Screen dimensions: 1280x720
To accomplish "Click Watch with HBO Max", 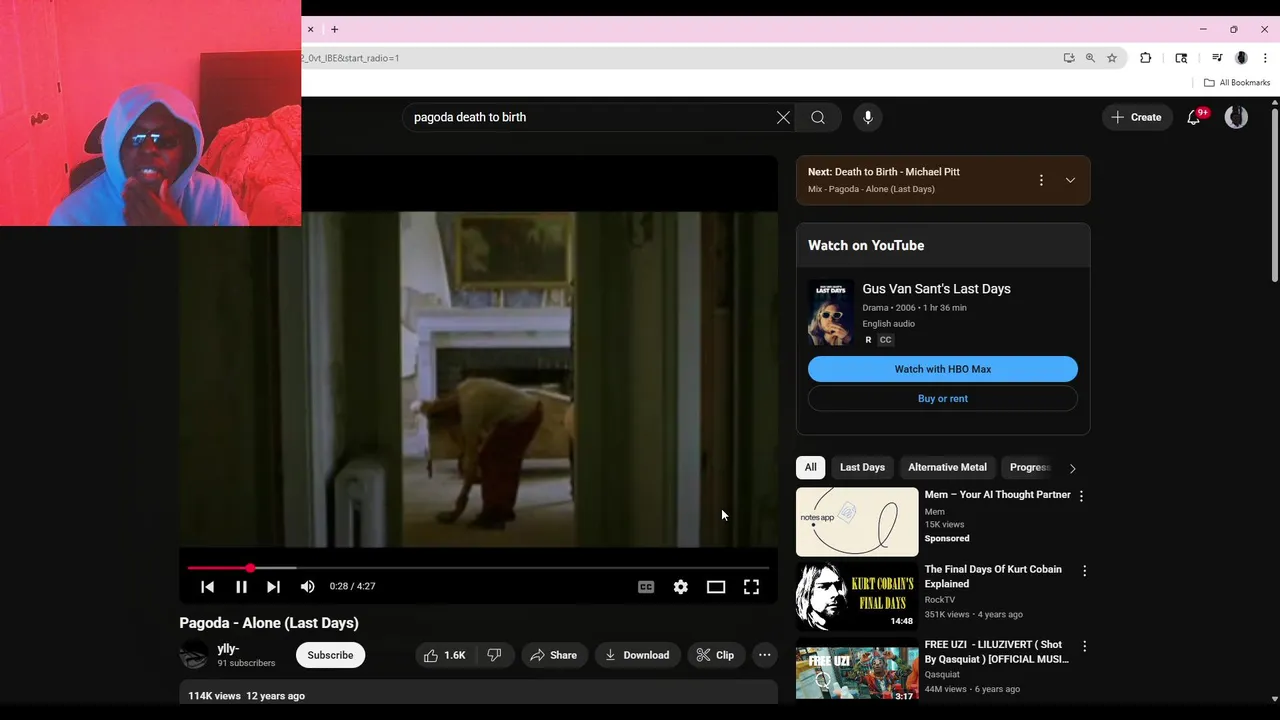I will (943, 369).
